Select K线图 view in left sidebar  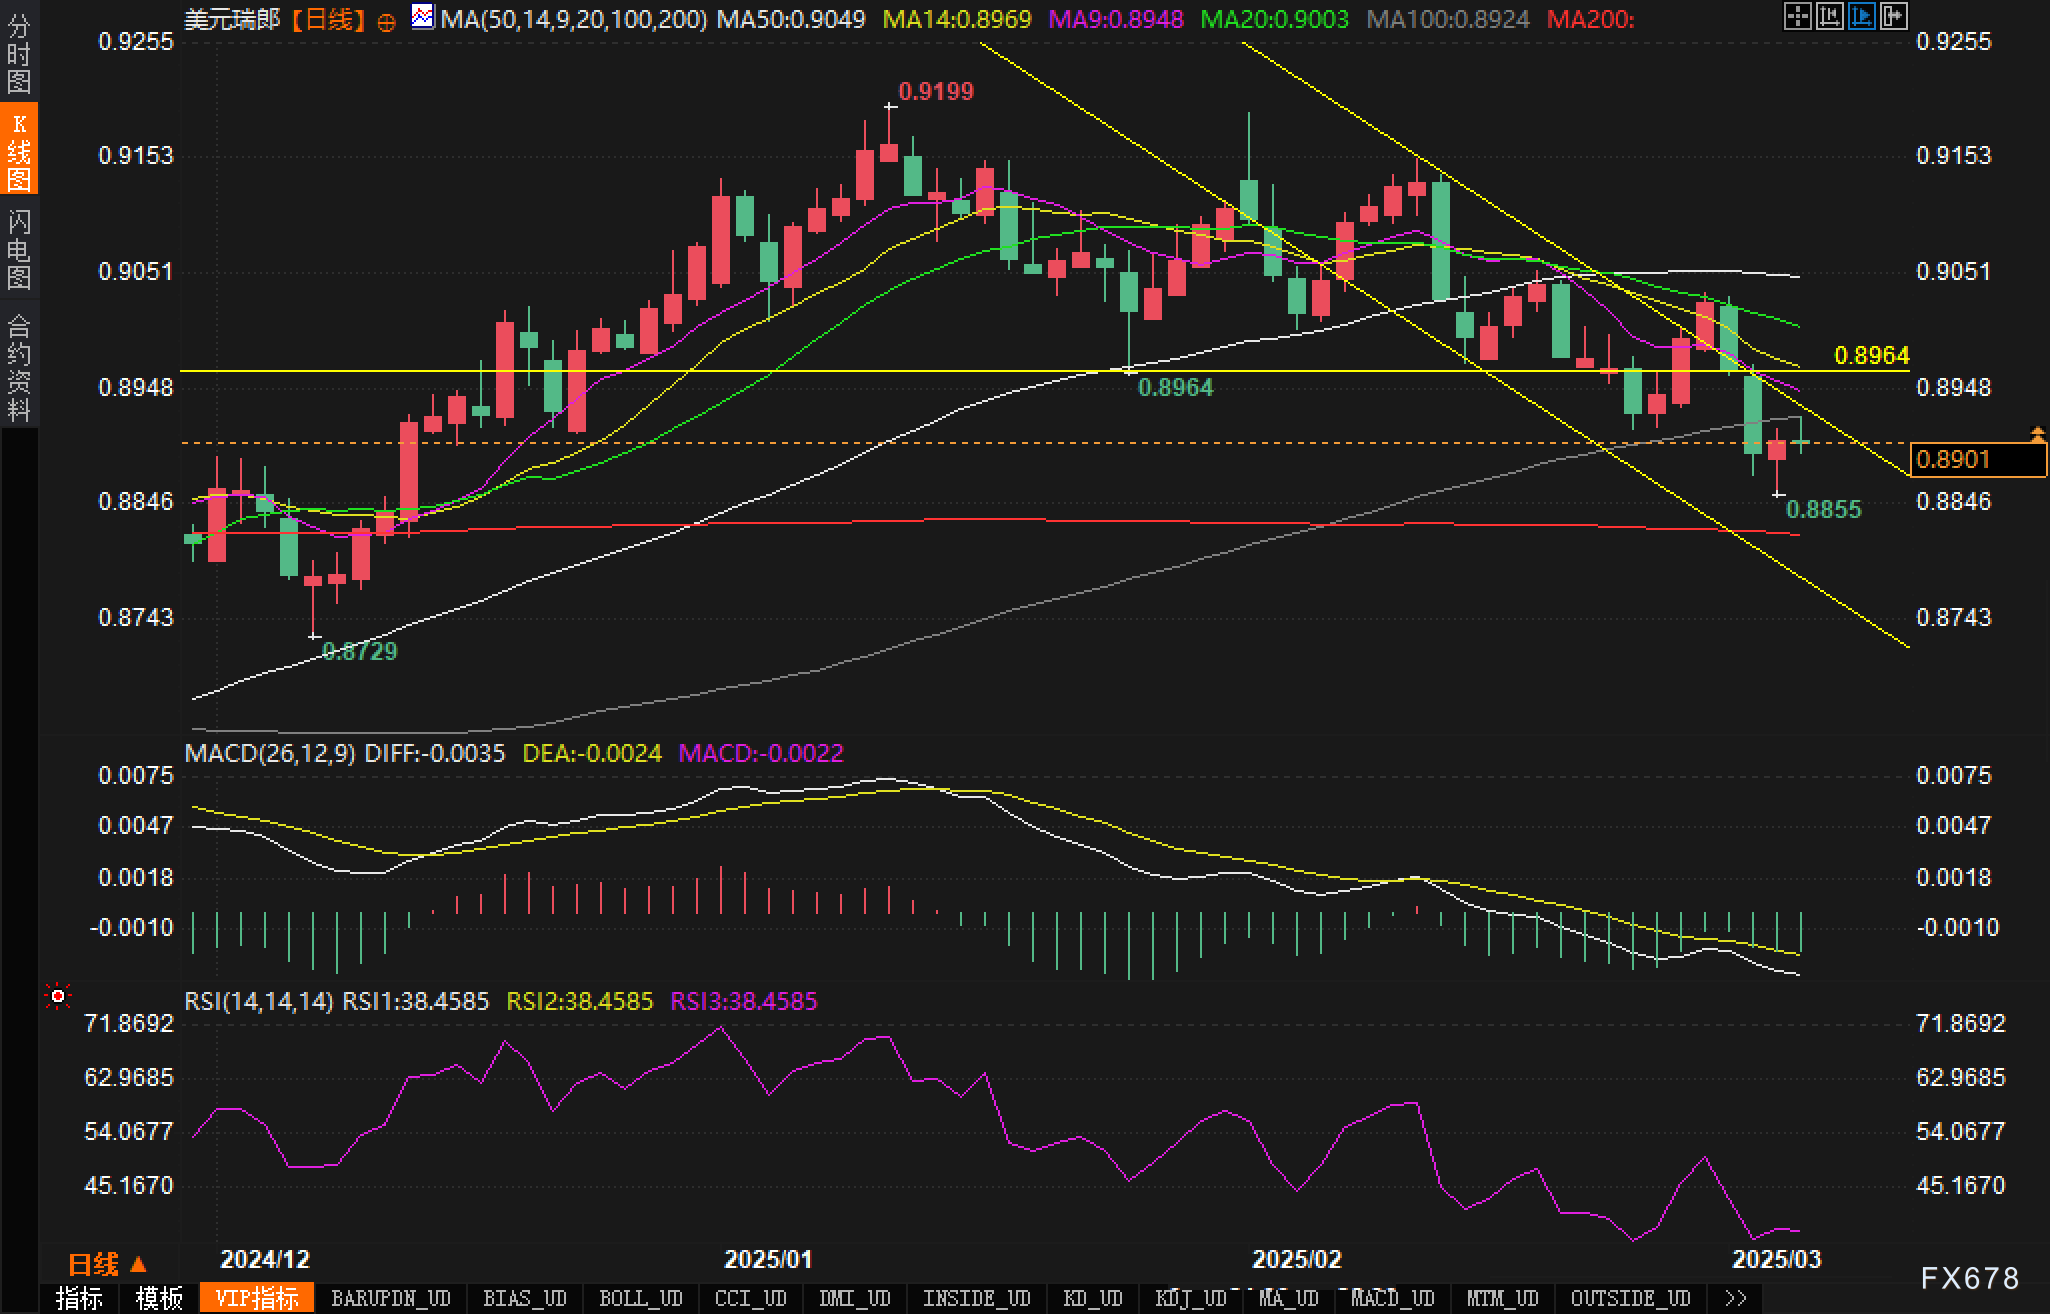18,151
